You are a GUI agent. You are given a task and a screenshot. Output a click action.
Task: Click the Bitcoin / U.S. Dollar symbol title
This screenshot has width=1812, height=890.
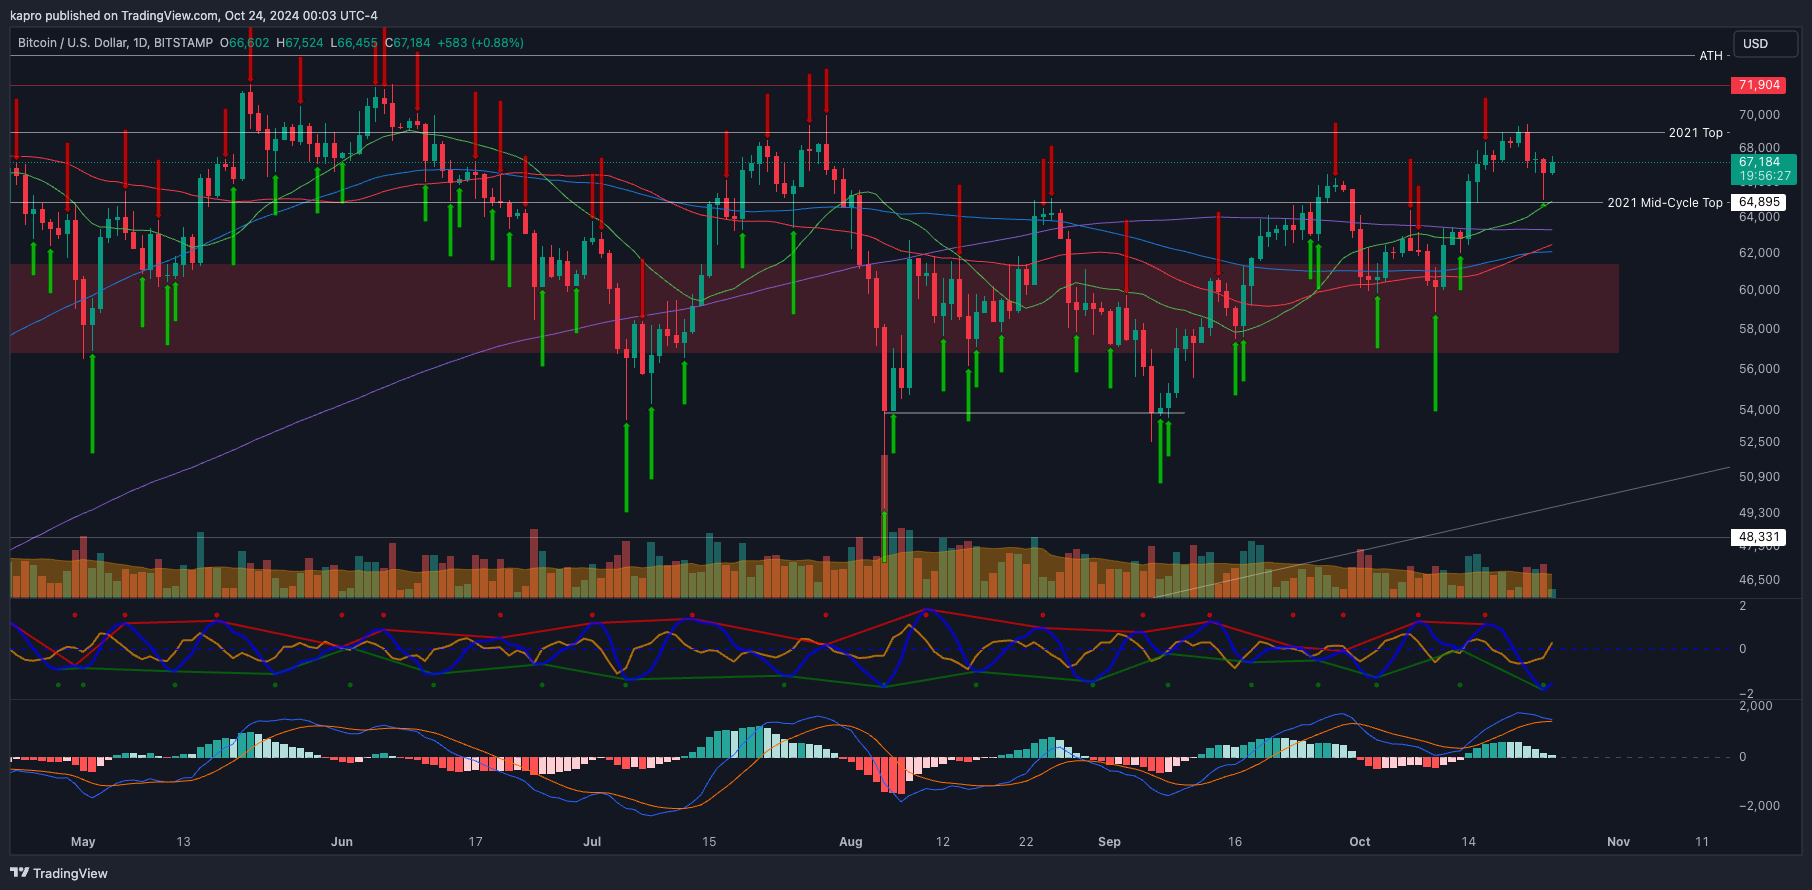(115, 43)
